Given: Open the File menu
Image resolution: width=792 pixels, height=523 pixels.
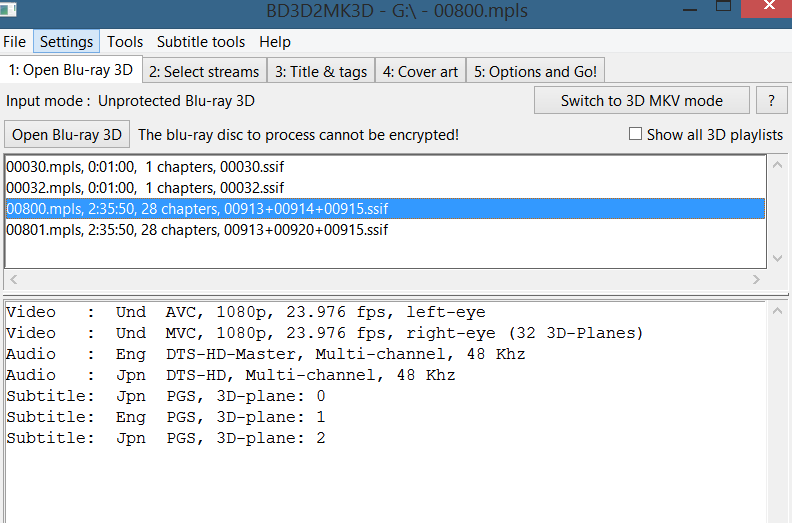Looking at the screenshot, I should coord(15,41).
